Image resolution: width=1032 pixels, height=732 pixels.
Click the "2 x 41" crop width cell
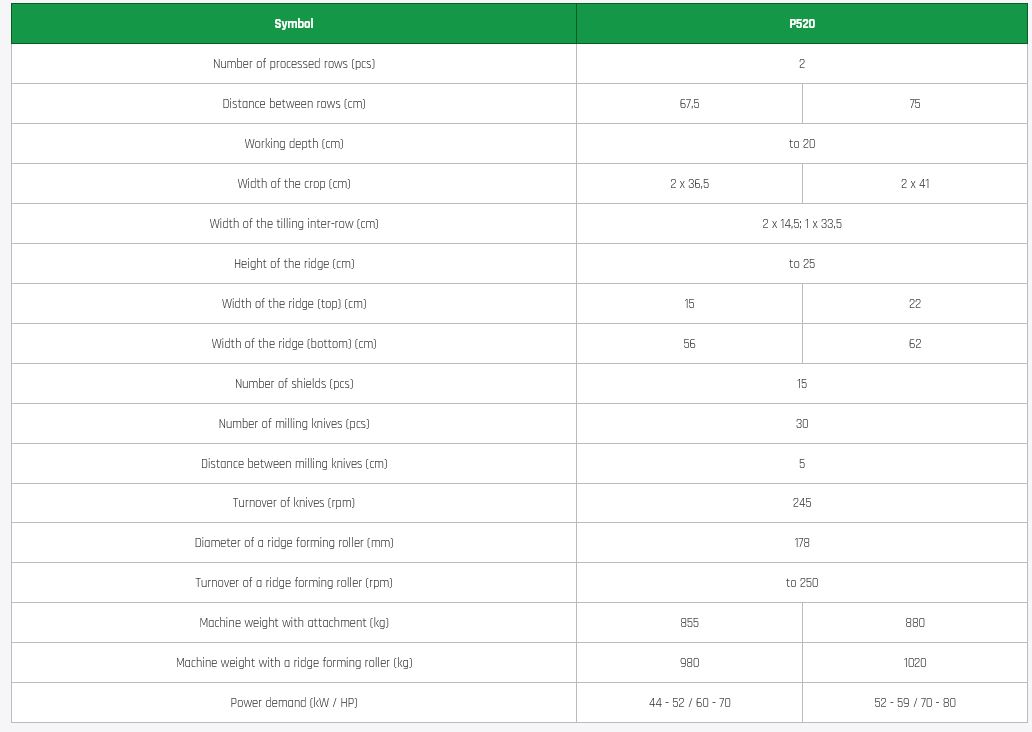pos(914,184)
